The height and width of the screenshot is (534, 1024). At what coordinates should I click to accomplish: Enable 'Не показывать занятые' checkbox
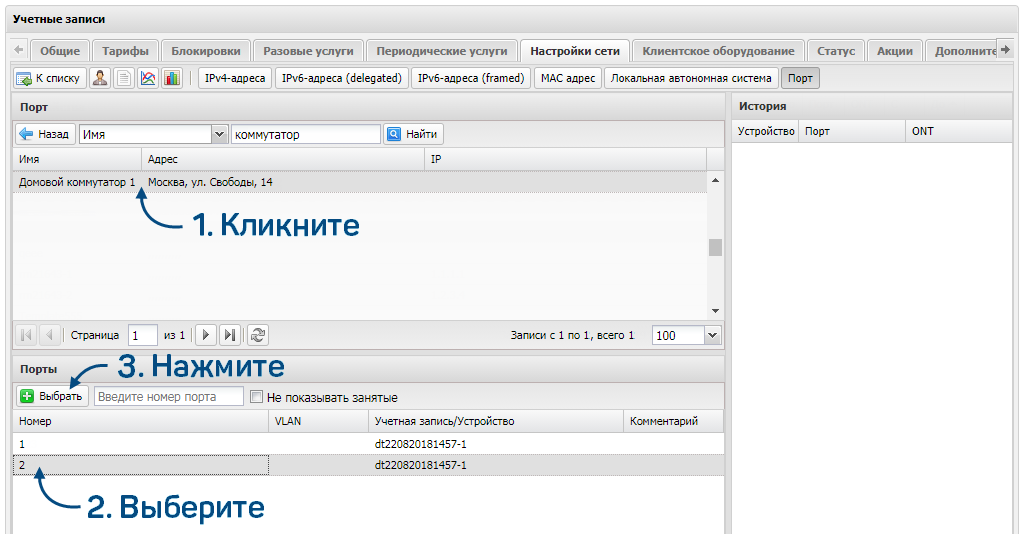pos(257,397)
